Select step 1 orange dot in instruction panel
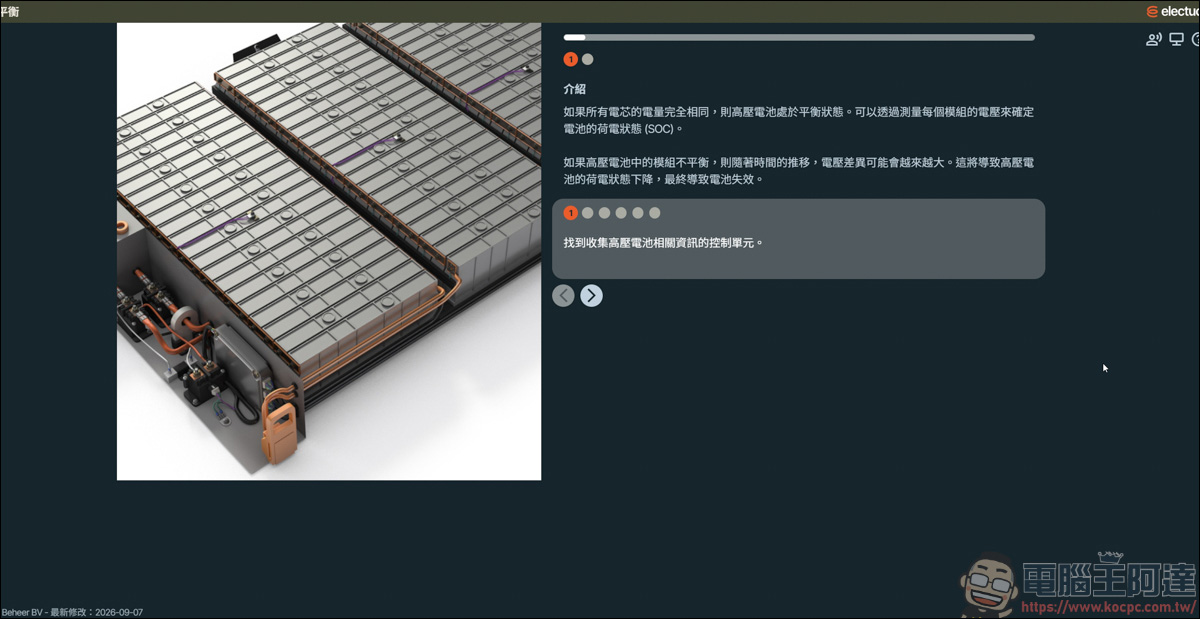Screen dimensions: 1200x619 571,213
